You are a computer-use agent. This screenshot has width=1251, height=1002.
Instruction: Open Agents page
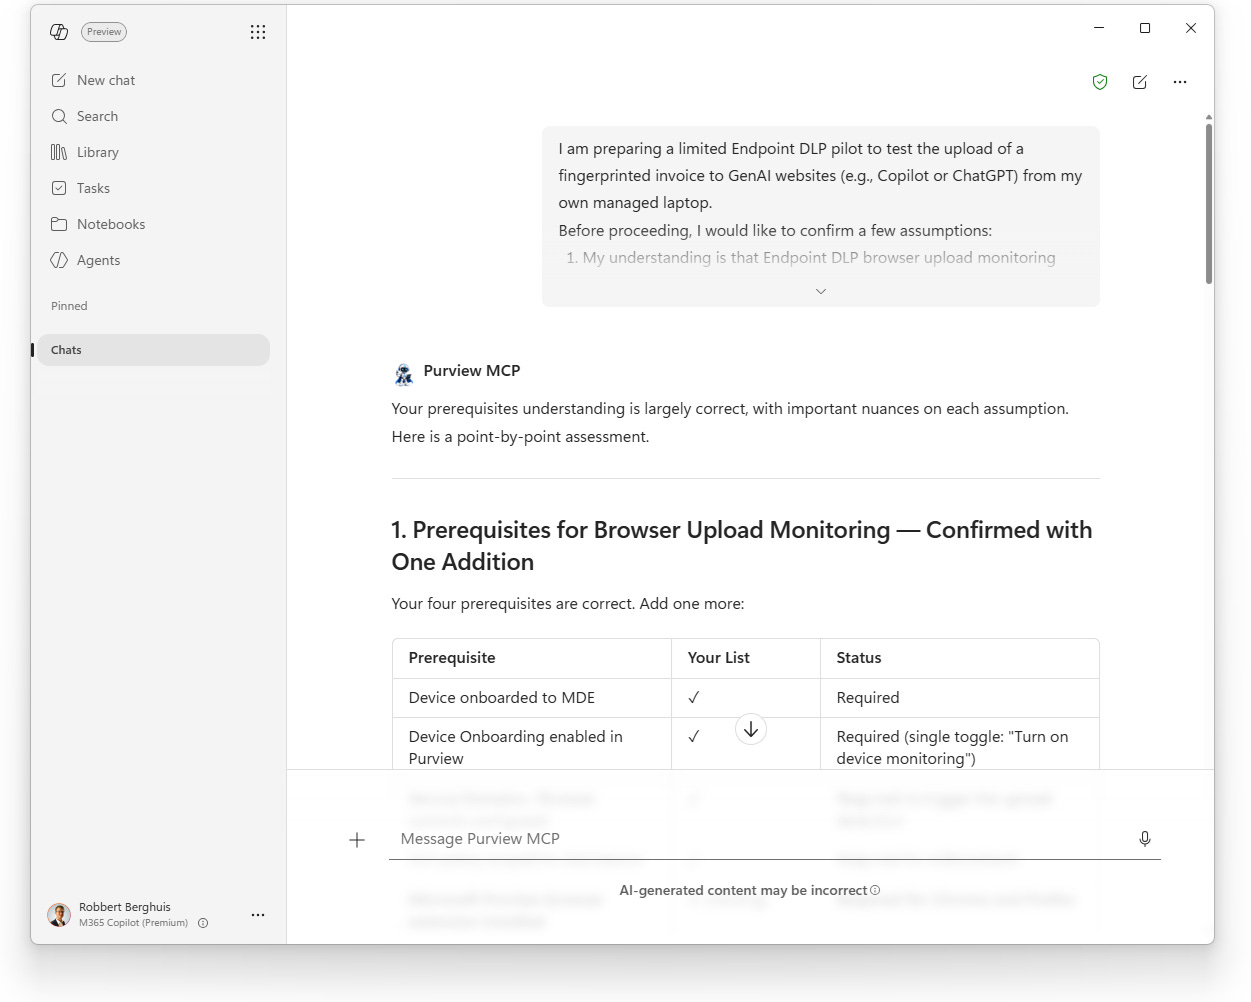pos(154,260)
